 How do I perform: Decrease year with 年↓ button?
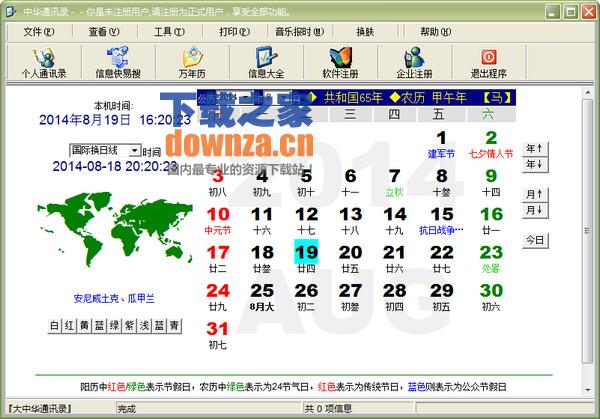[535, 163]
